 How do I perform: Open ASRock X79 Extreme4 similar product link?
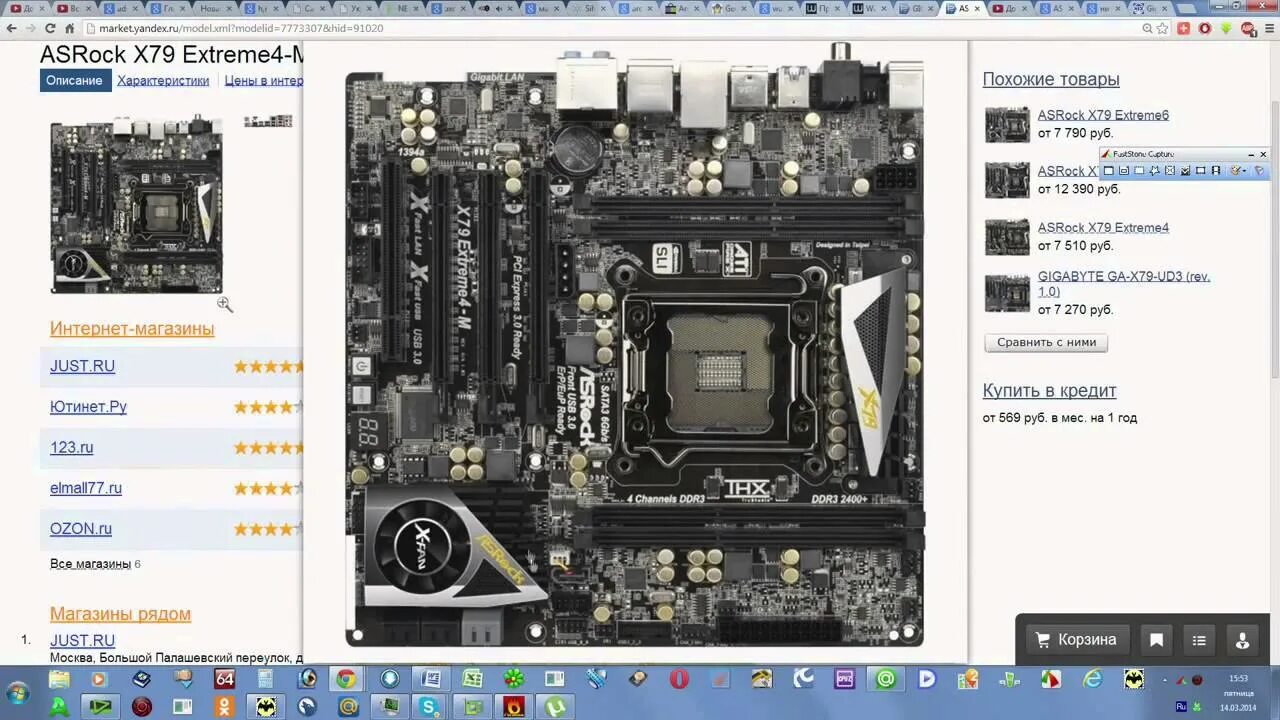pos(1103,227)
